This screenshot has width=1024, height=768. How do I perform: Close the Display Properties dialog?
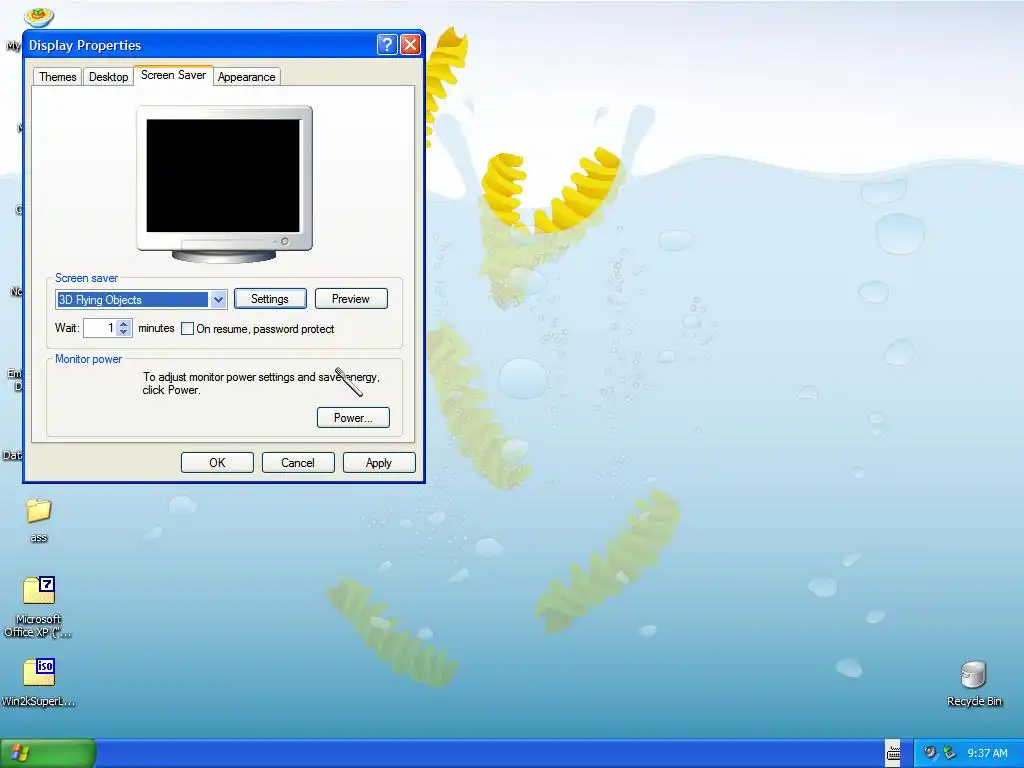coord(410,44)
